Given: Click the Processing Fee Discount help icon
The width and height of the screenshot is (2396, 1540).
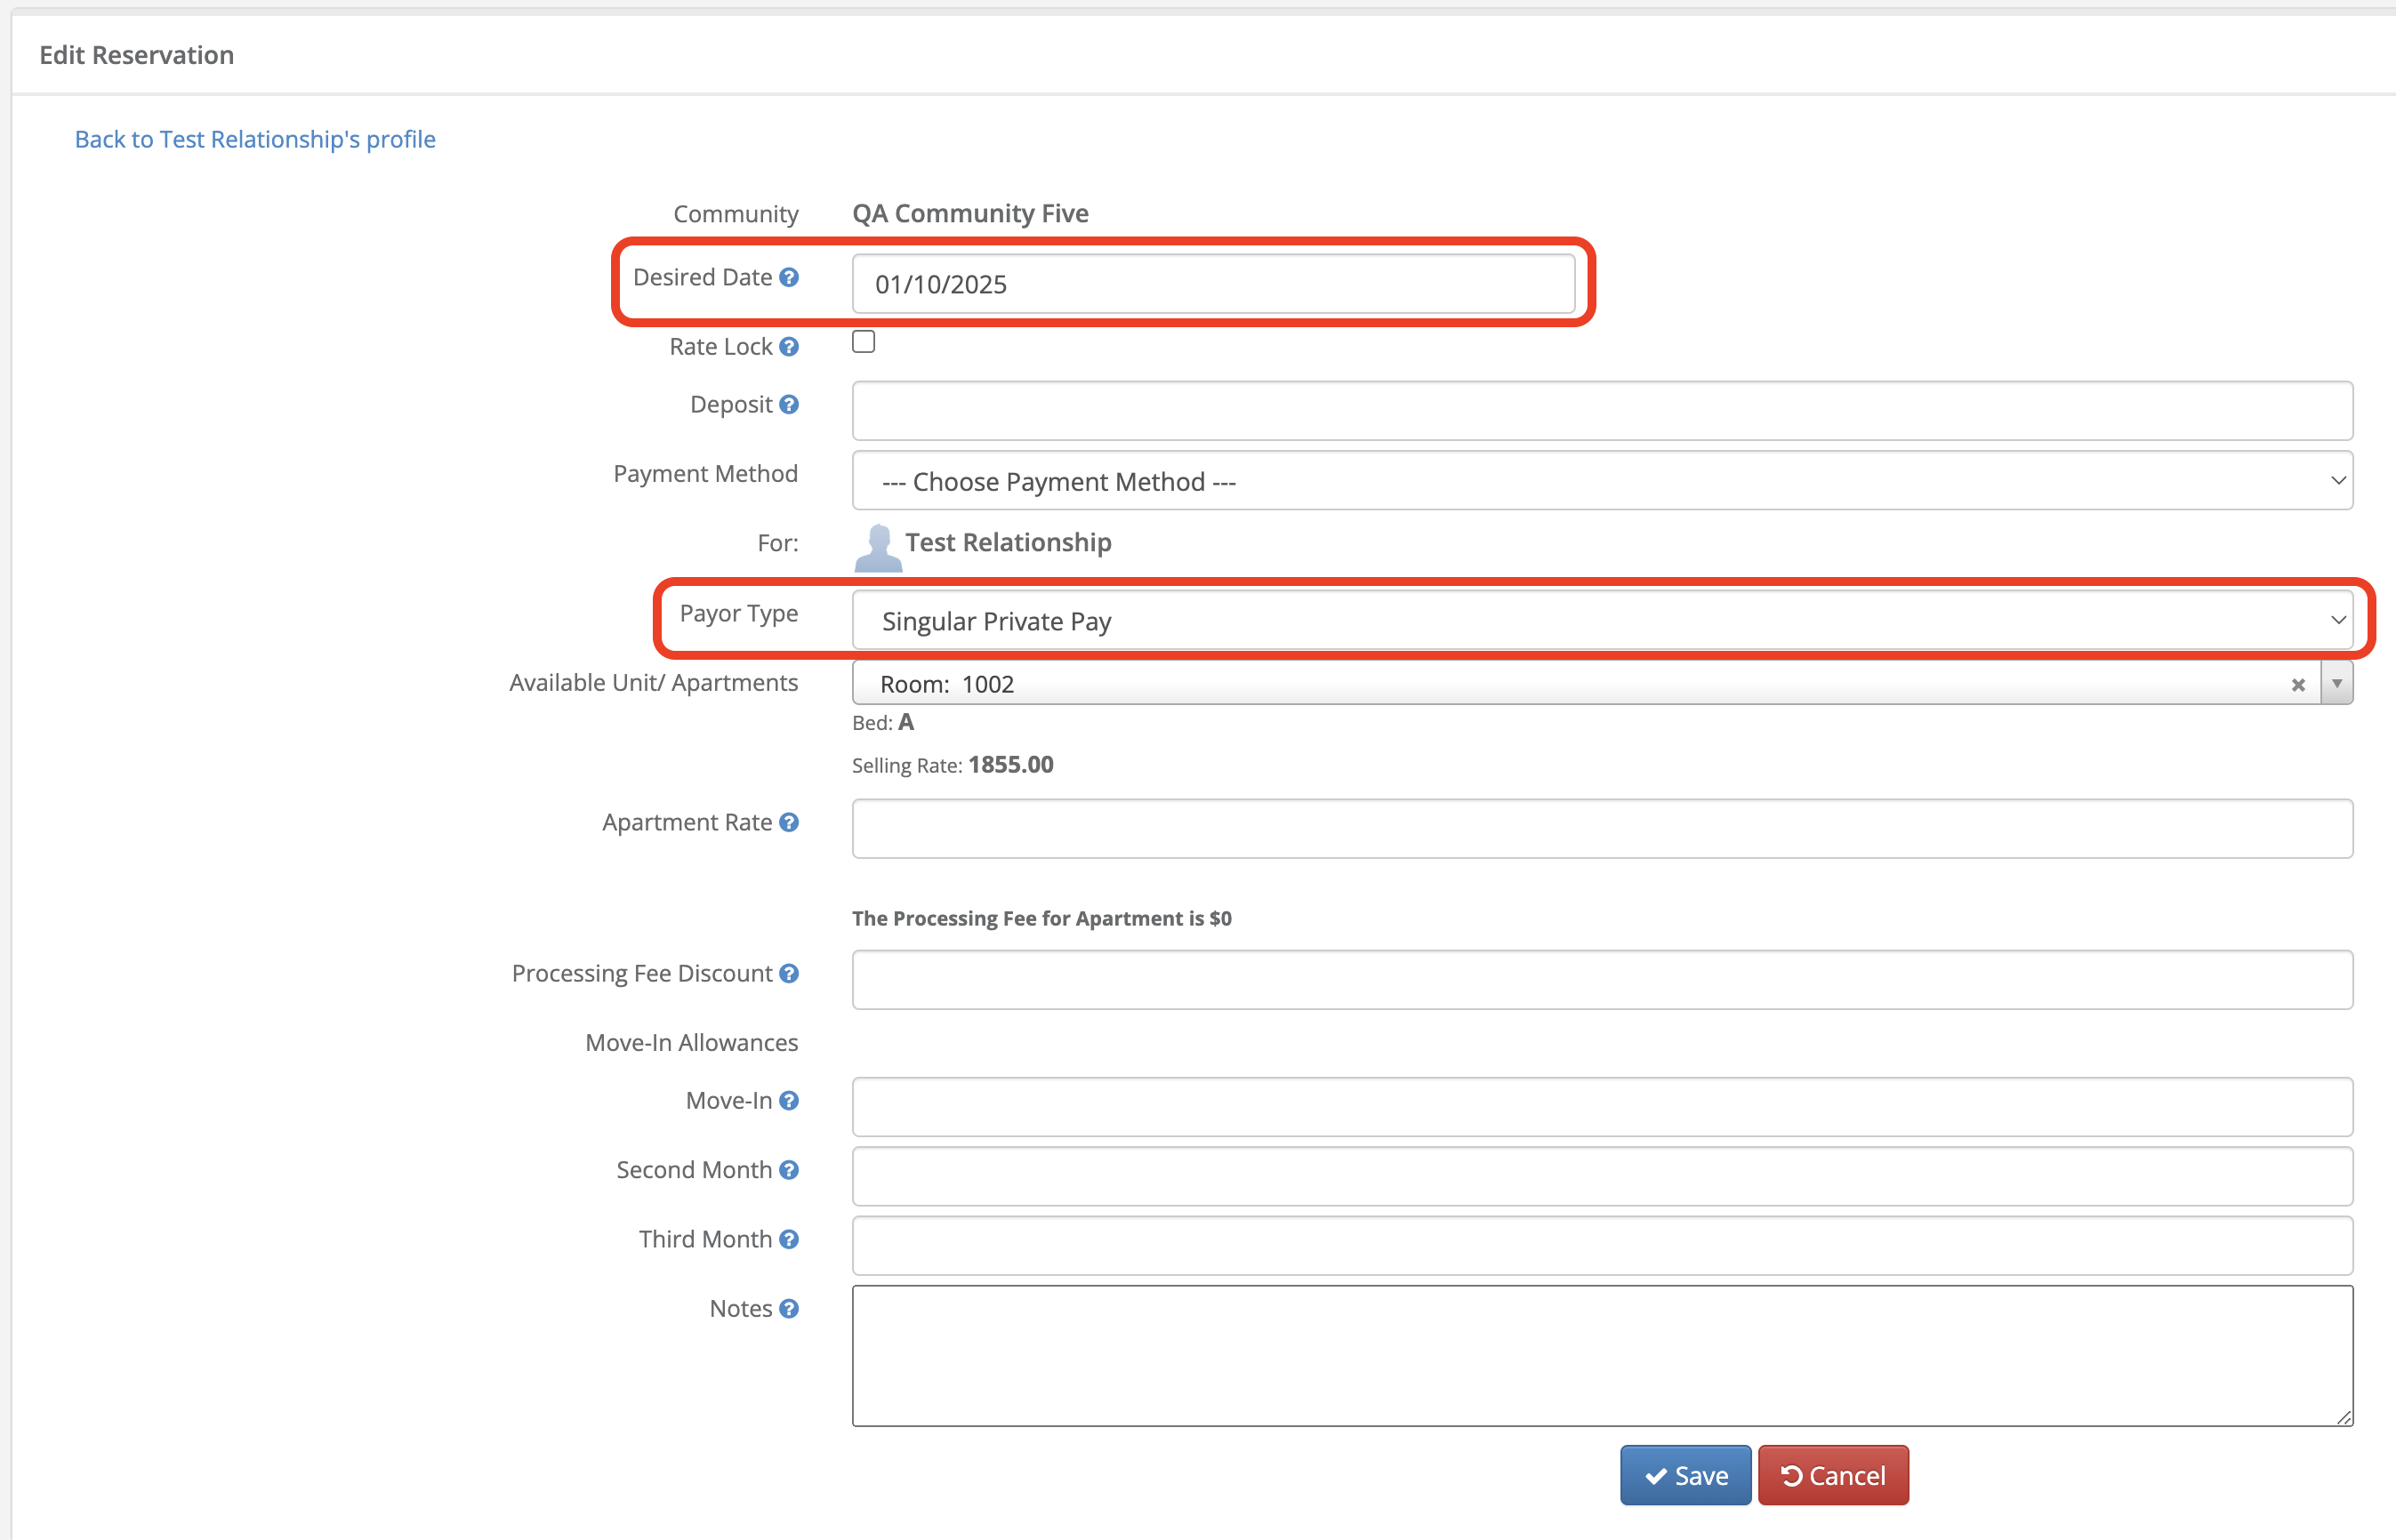Looking at the screenshot, I should point(789,973).
